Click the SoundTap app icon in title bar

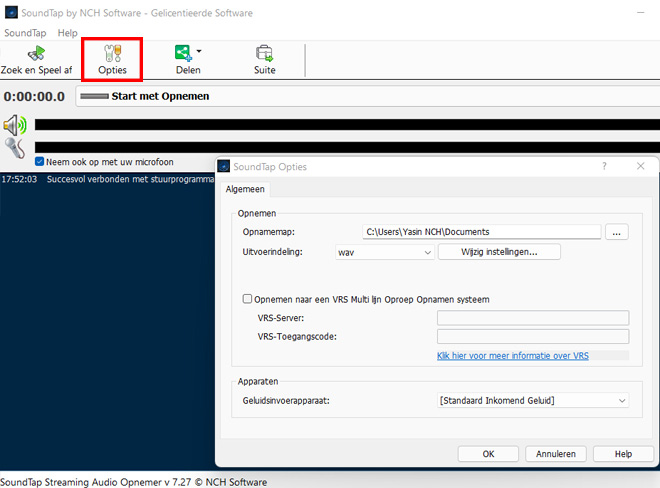tap(11, 12)
